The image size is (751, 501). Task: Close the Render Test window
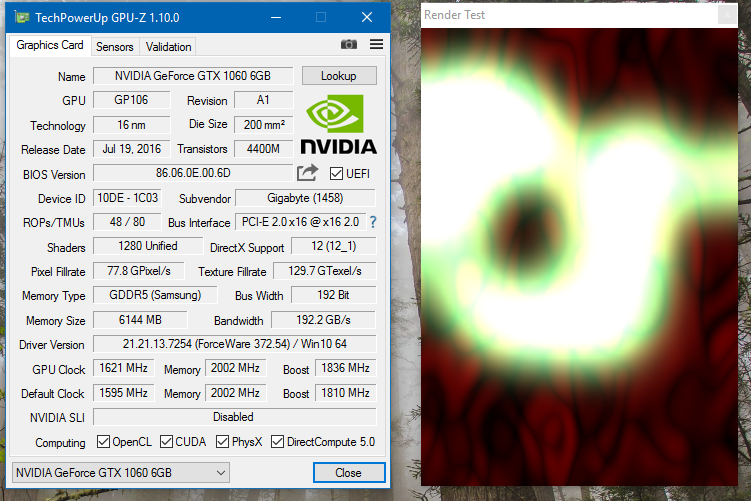click(x=728, y=15)
